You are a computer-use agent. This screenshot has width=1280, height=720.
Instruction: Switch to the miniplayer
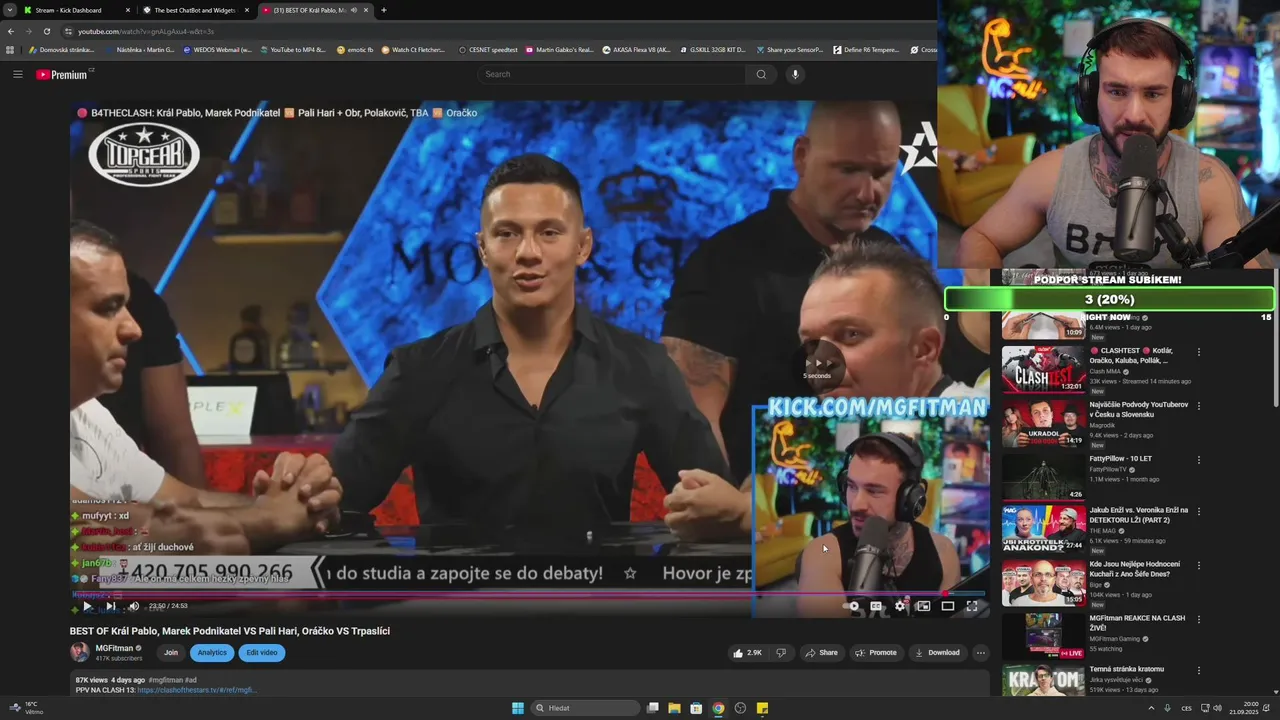point(923,606)
